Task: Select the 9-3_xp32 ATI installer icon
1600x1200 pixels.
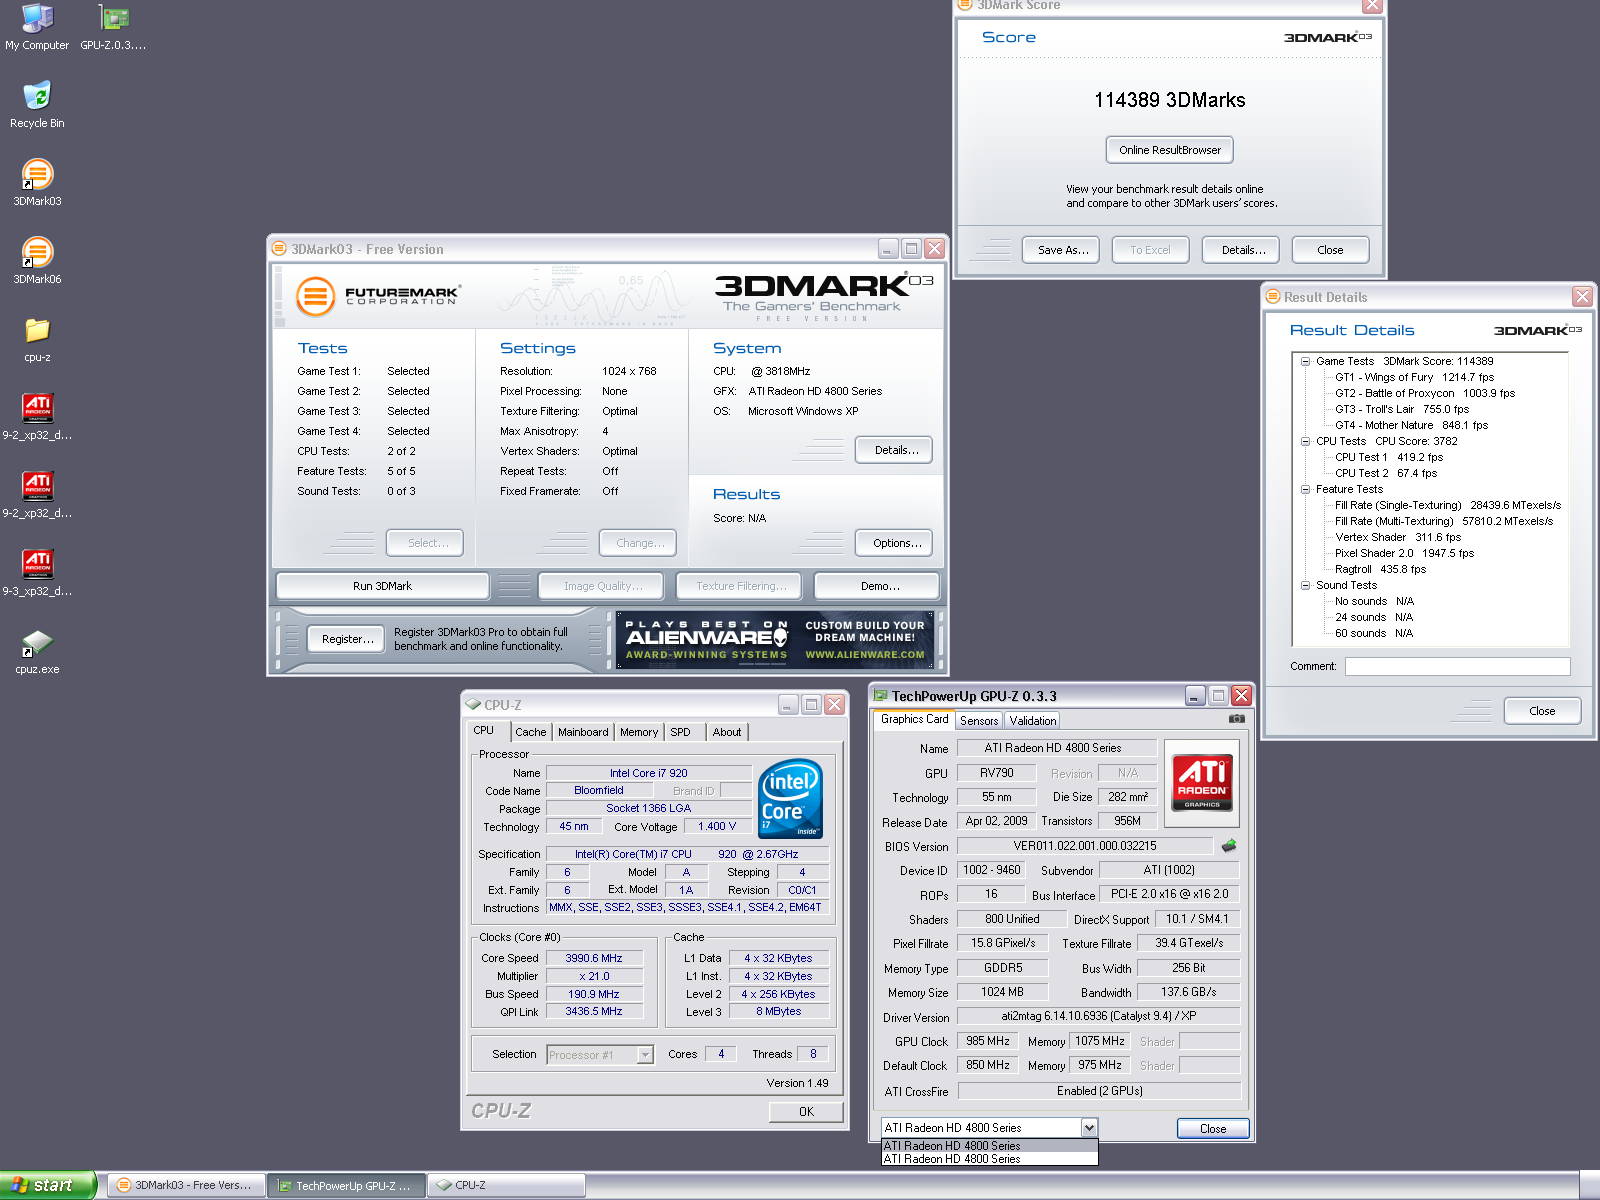Action: [x=37, y=573]
